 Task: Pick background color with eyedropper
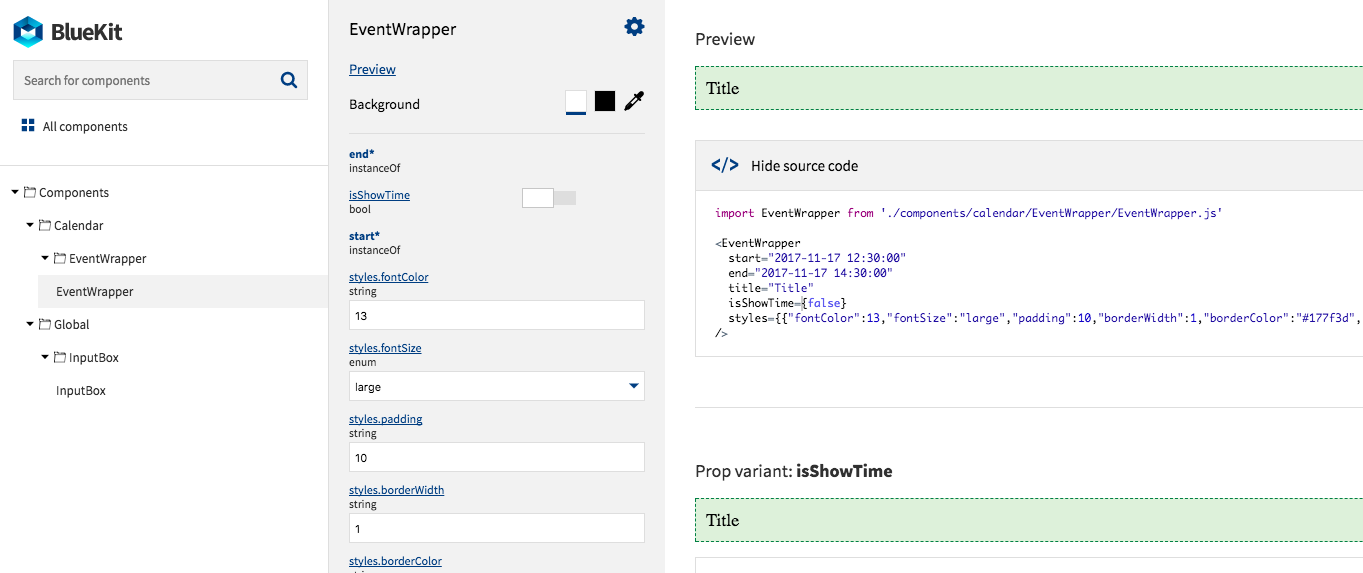tap(634, 101)
